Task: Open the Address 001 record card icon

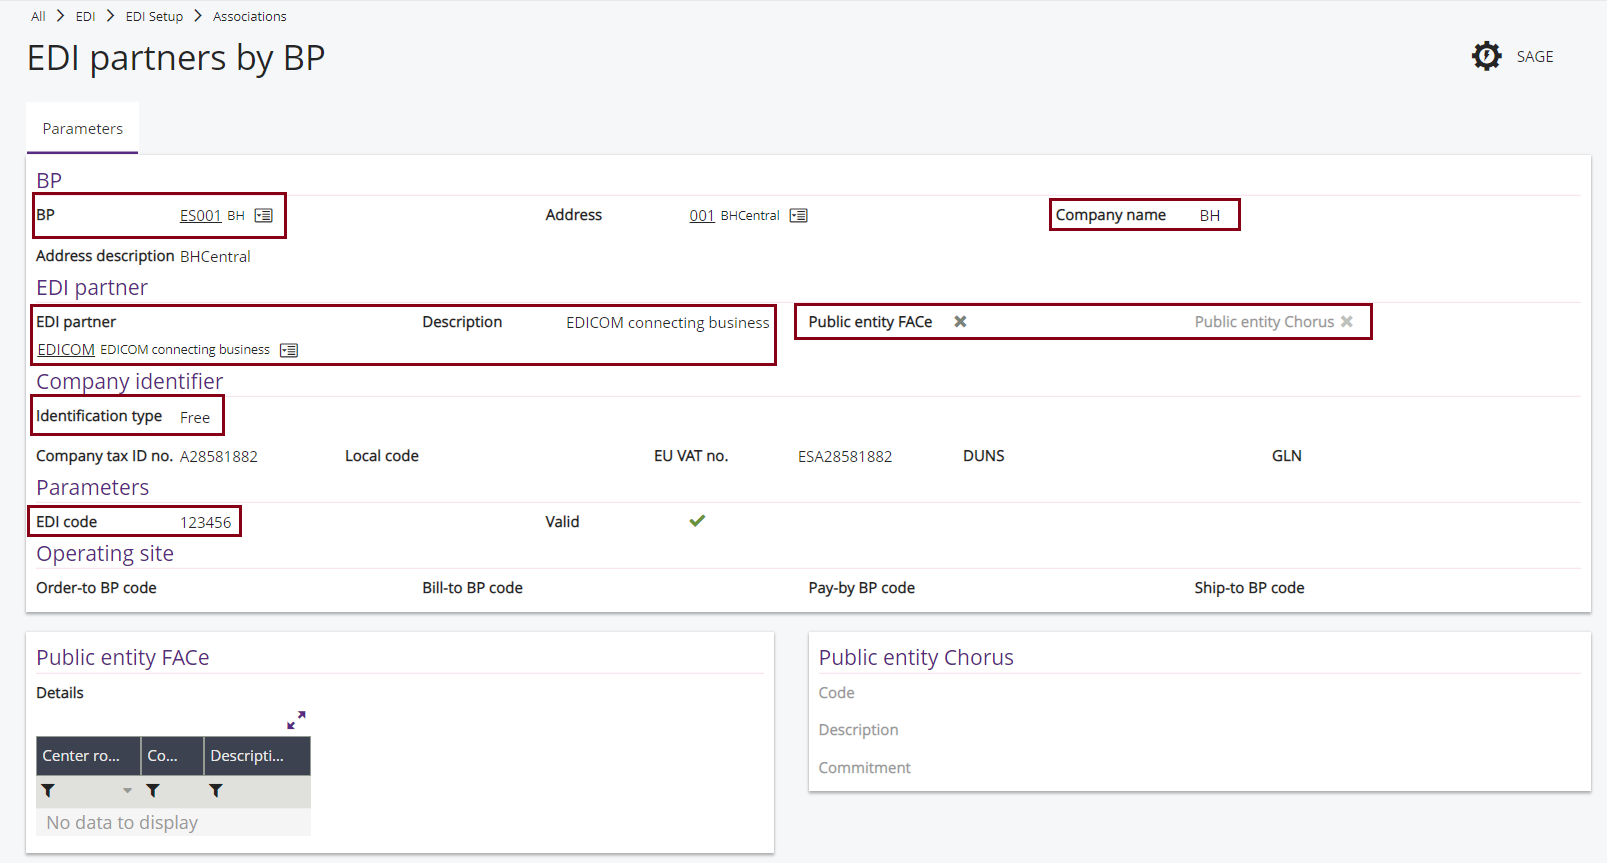Action: pos(798,216)
